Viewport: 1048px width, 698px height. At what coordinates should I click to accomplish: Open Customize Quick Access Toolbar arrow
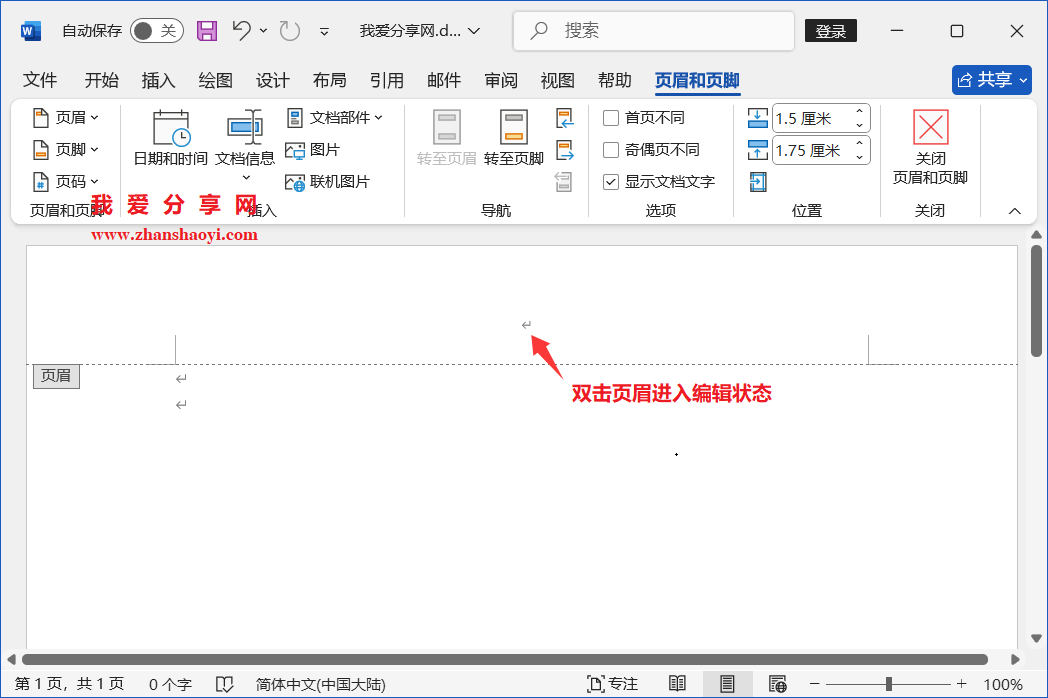(324, 31)
